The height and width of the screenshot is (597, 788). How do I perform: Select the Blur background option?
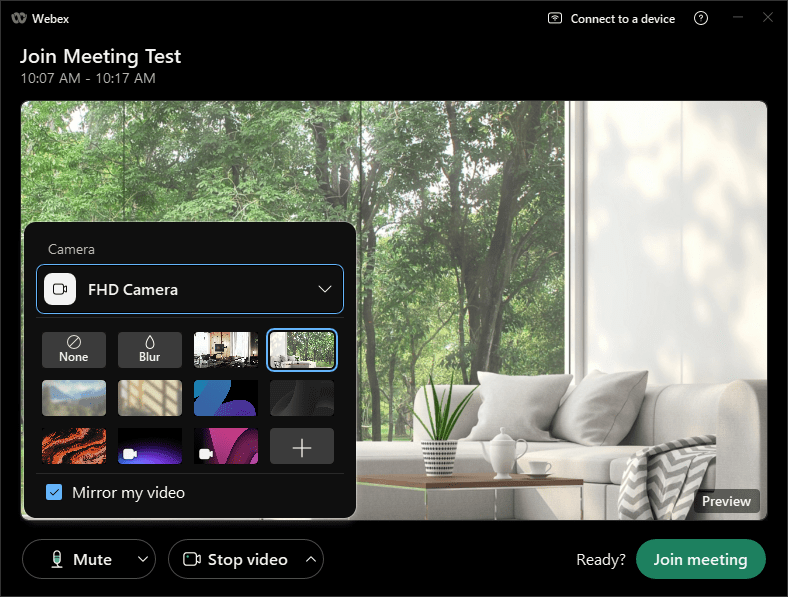[x=150, y=350]
